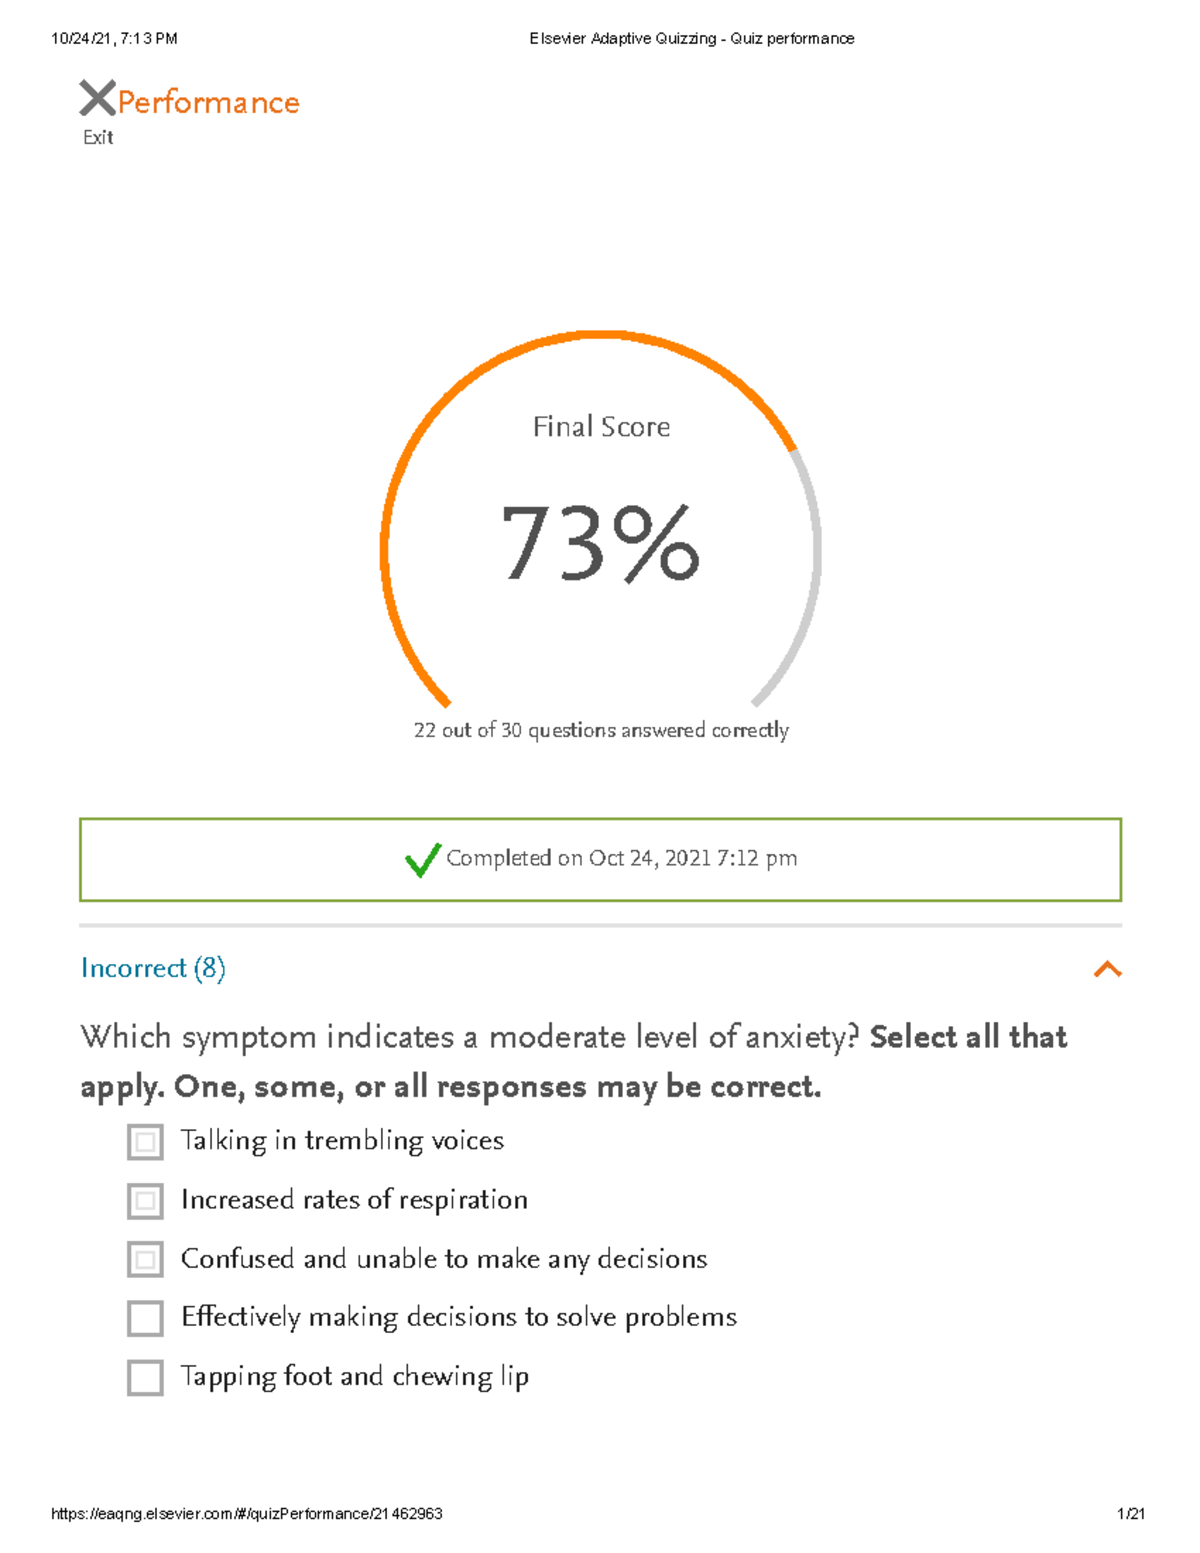Viewport: 1200px width, 1553px height.
Task: Tick the 'Effectively making decisions to solve problems' checkbox
Action: click(145, 1318)
